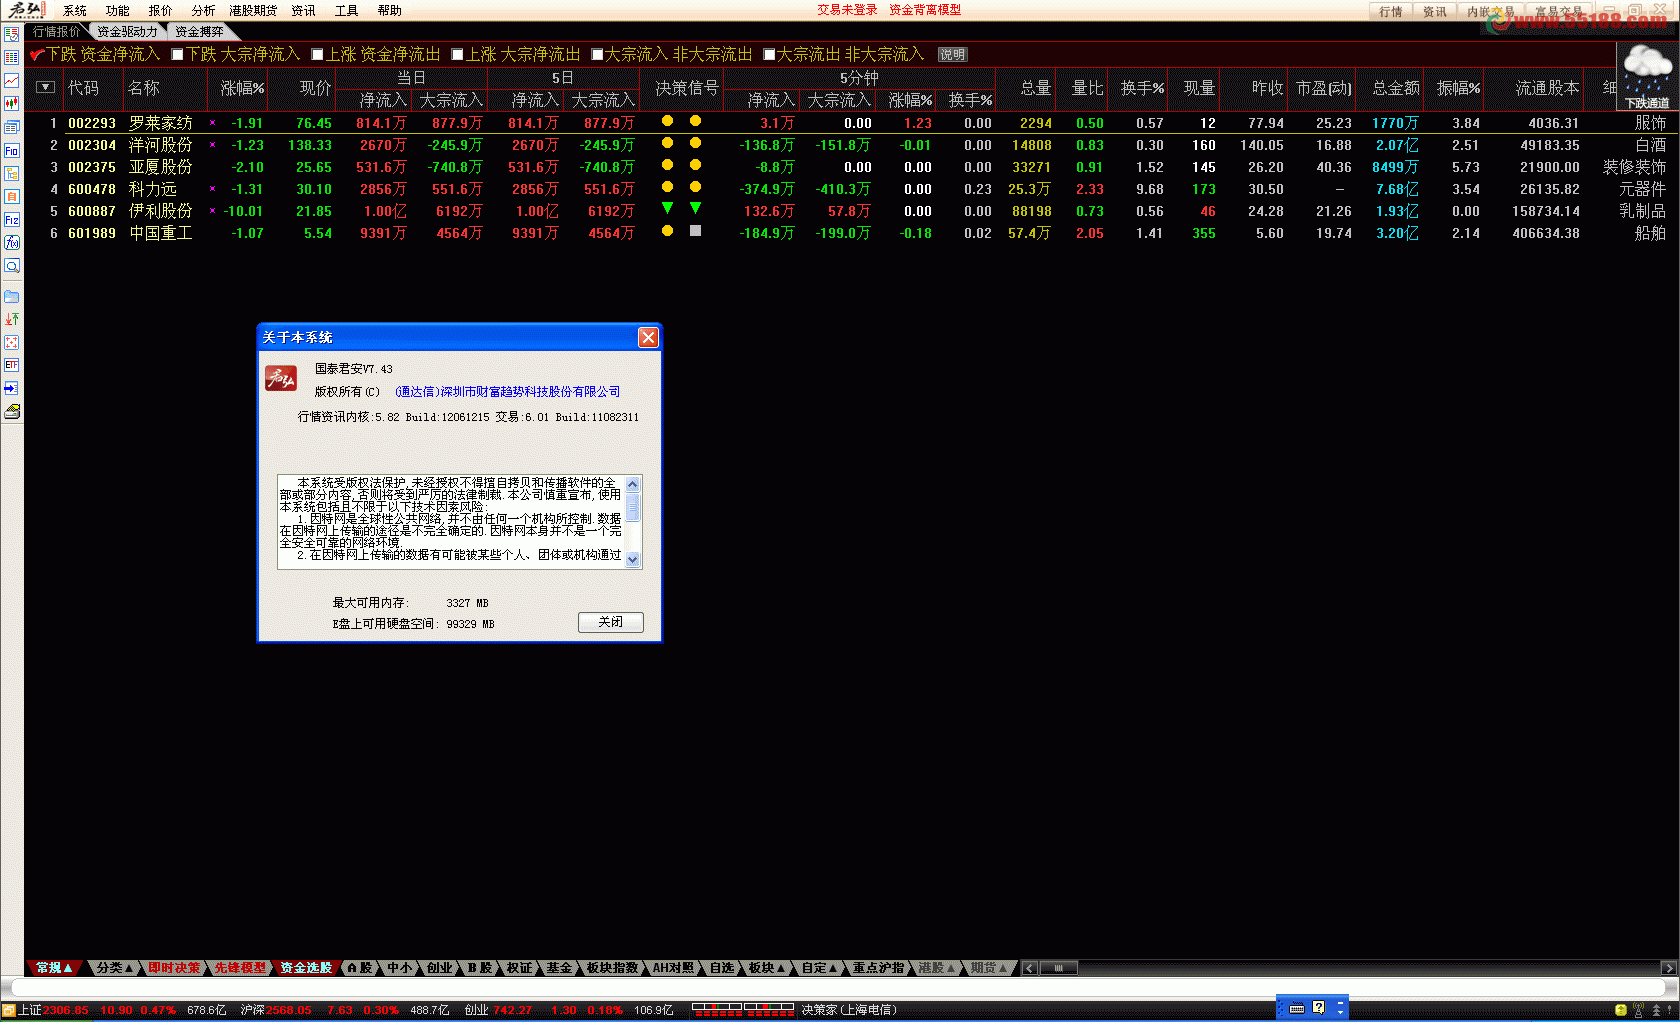Click the red logo in About dialog
Image resolution: width=1680 pixels, height=1022 pixels.
tap(281, 379)
